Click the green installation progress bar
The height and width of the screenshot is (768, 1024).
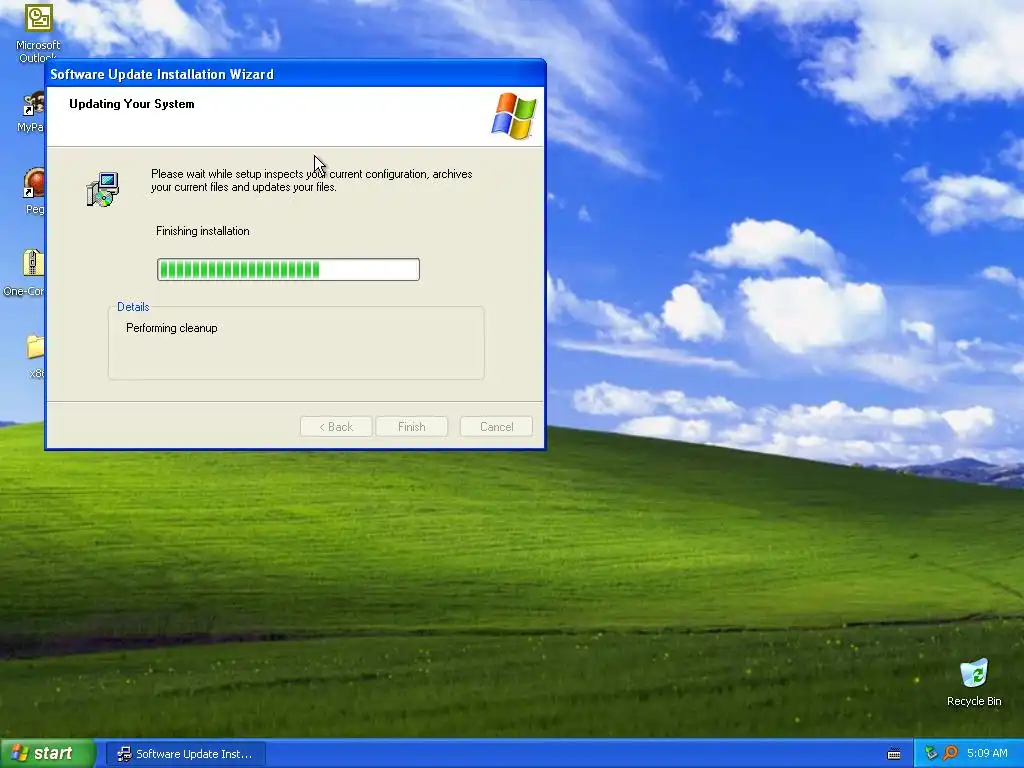click(288, 270)
